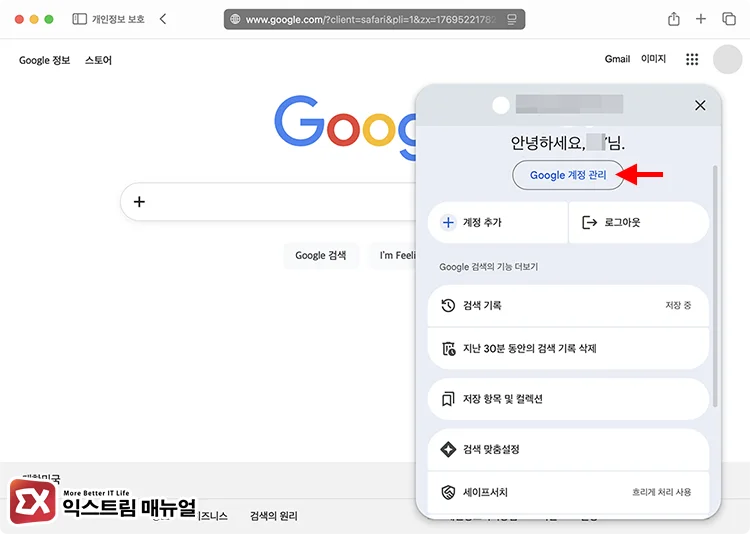Open 저장 항목 및 컬렉션
The width and height of the screenshot is (750, 534).
[568, 399]
